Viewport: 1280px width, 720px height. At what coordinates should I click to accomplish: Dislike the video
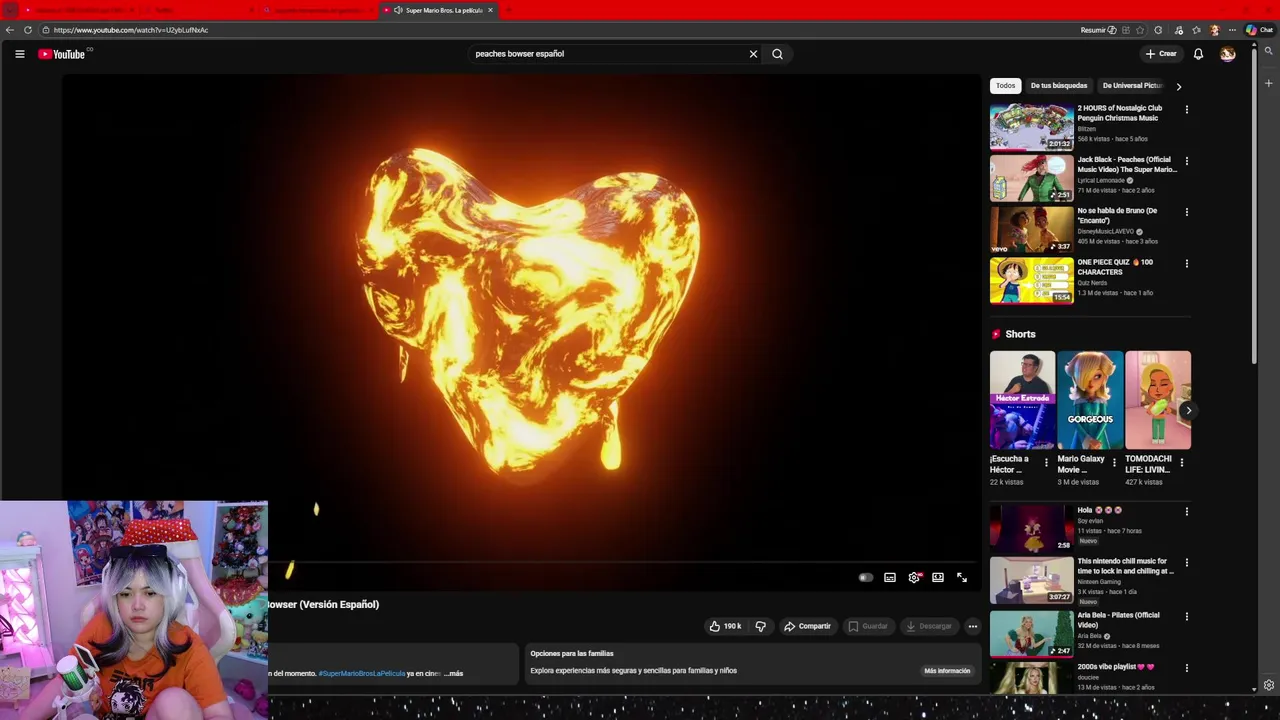tap(760, 626)
